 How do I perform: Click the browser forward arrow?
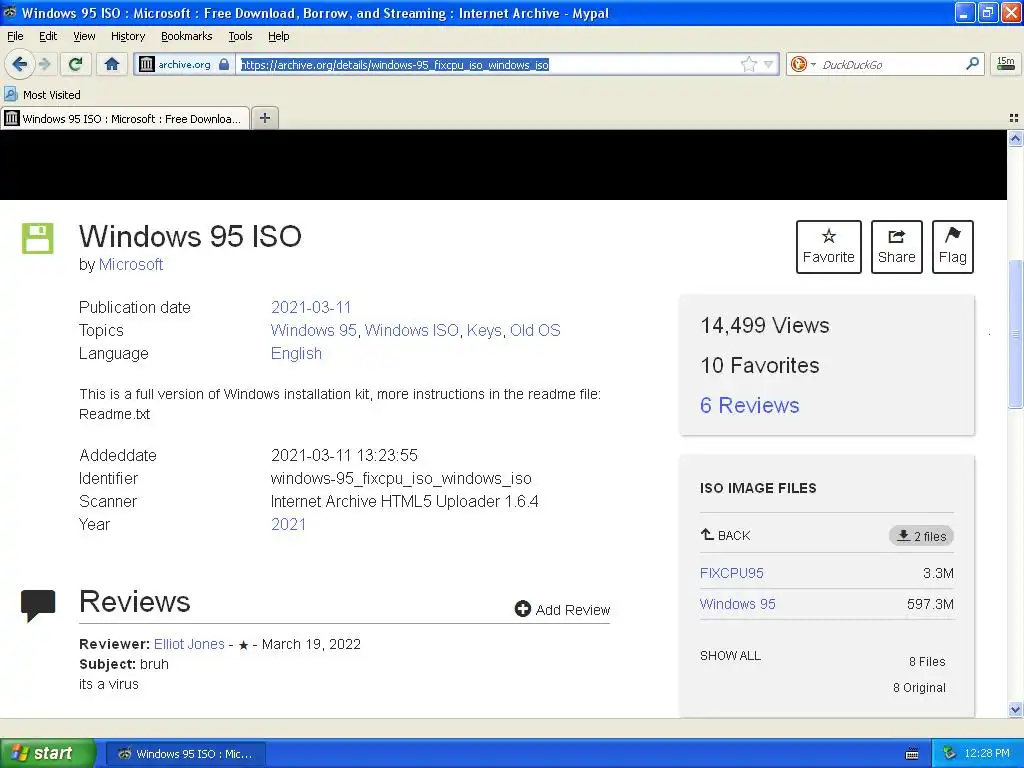45,64
